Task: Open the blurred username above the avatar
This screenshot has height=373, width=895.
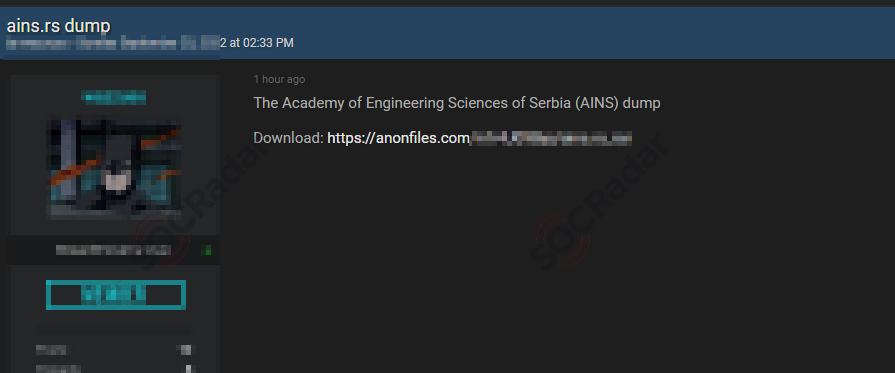Action: pyautogui.click(x=114, y=98)
